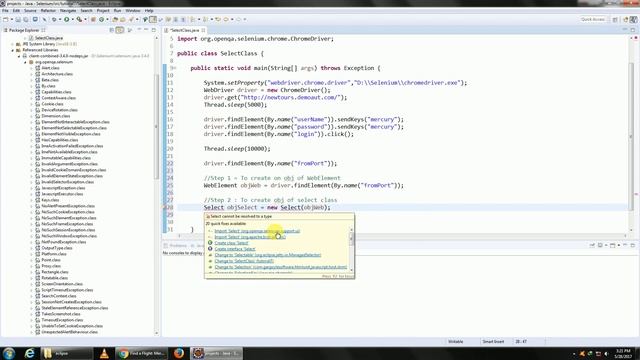Open the Navigate menu

coord(68,11)
